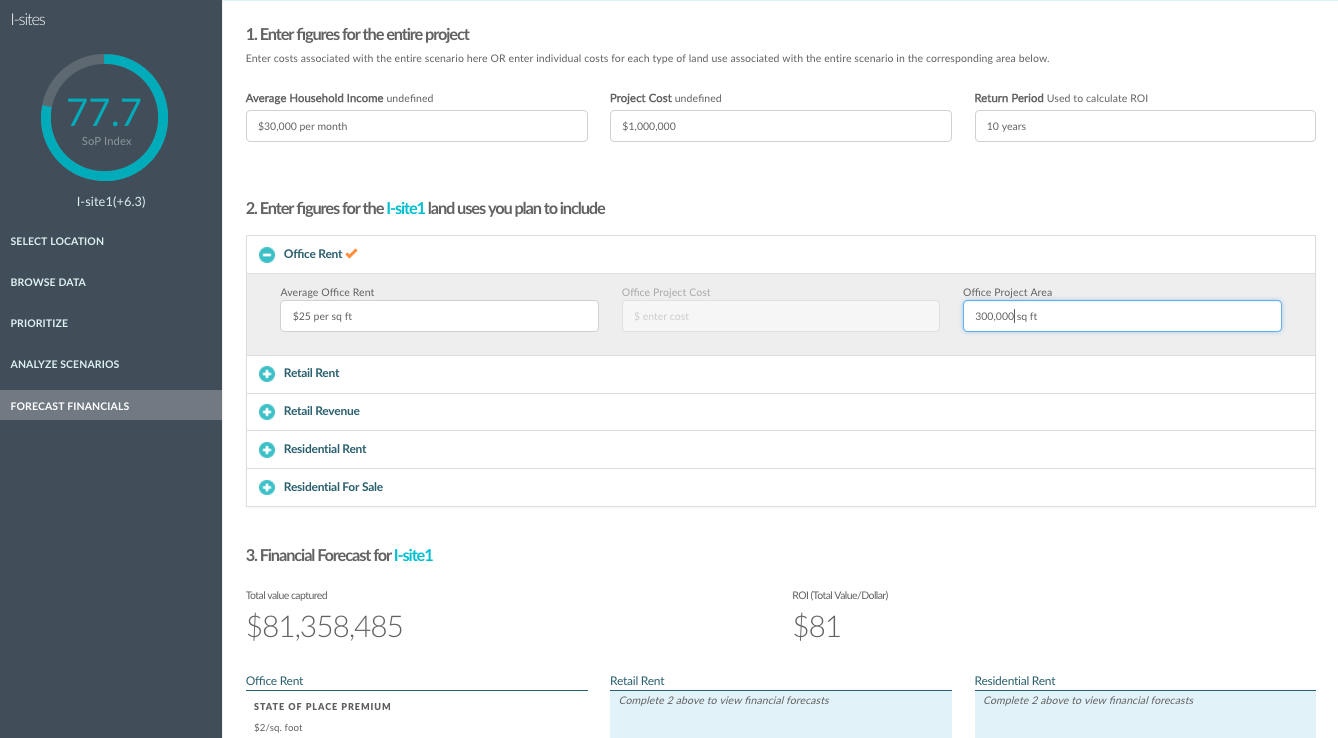
Task: Open the Residential Rent section row
Action: pyautogui.click(x=780, y=450)
